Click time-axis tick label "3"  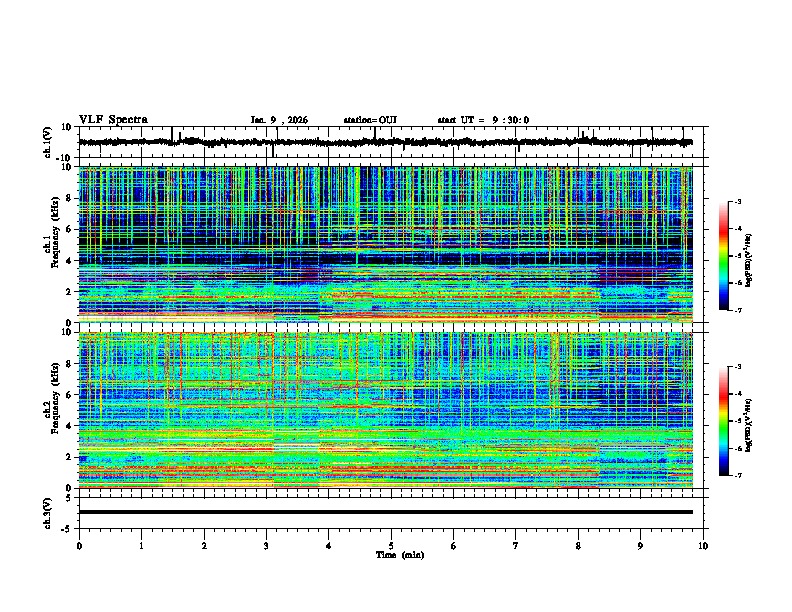click(x=266, y=546)
